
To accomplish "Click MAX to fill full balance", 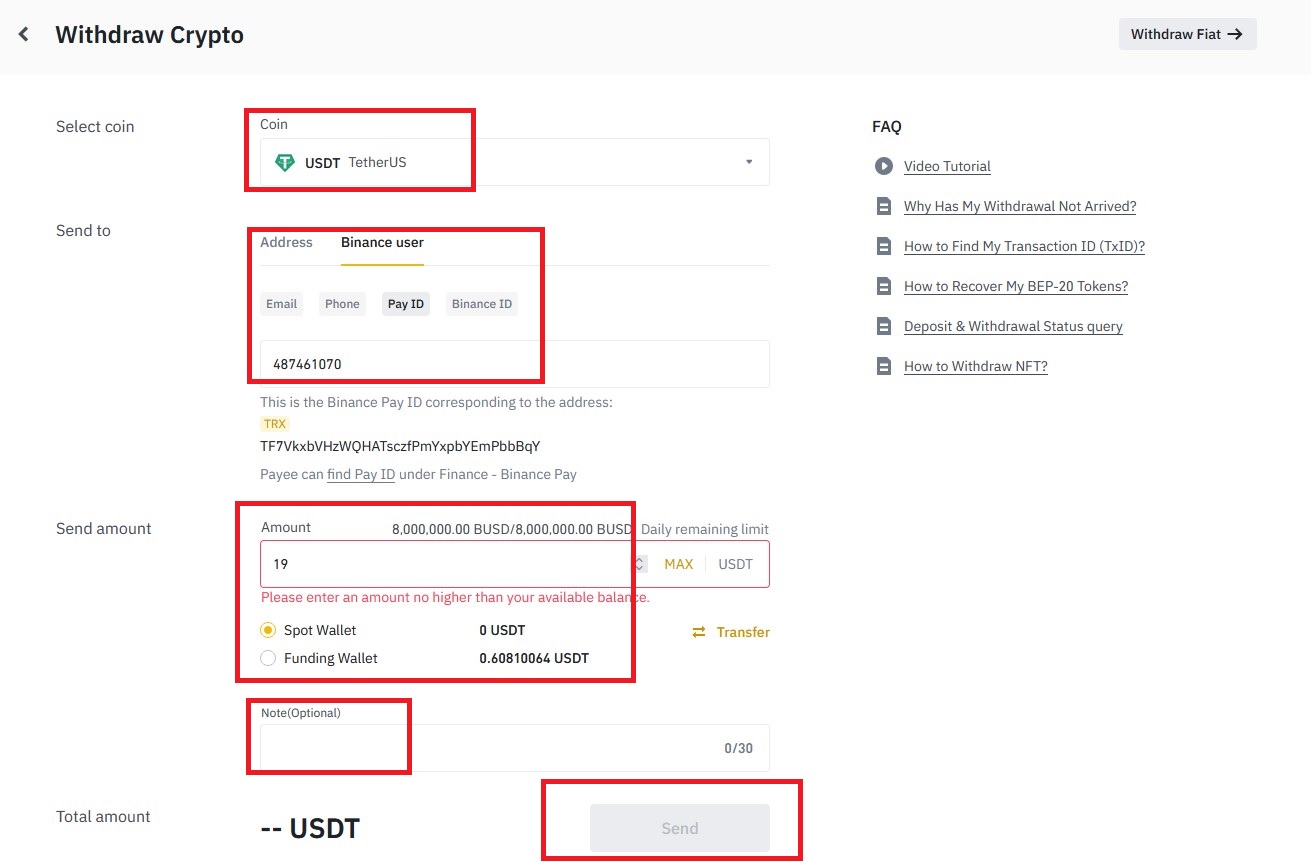I will tap(679, 564).
